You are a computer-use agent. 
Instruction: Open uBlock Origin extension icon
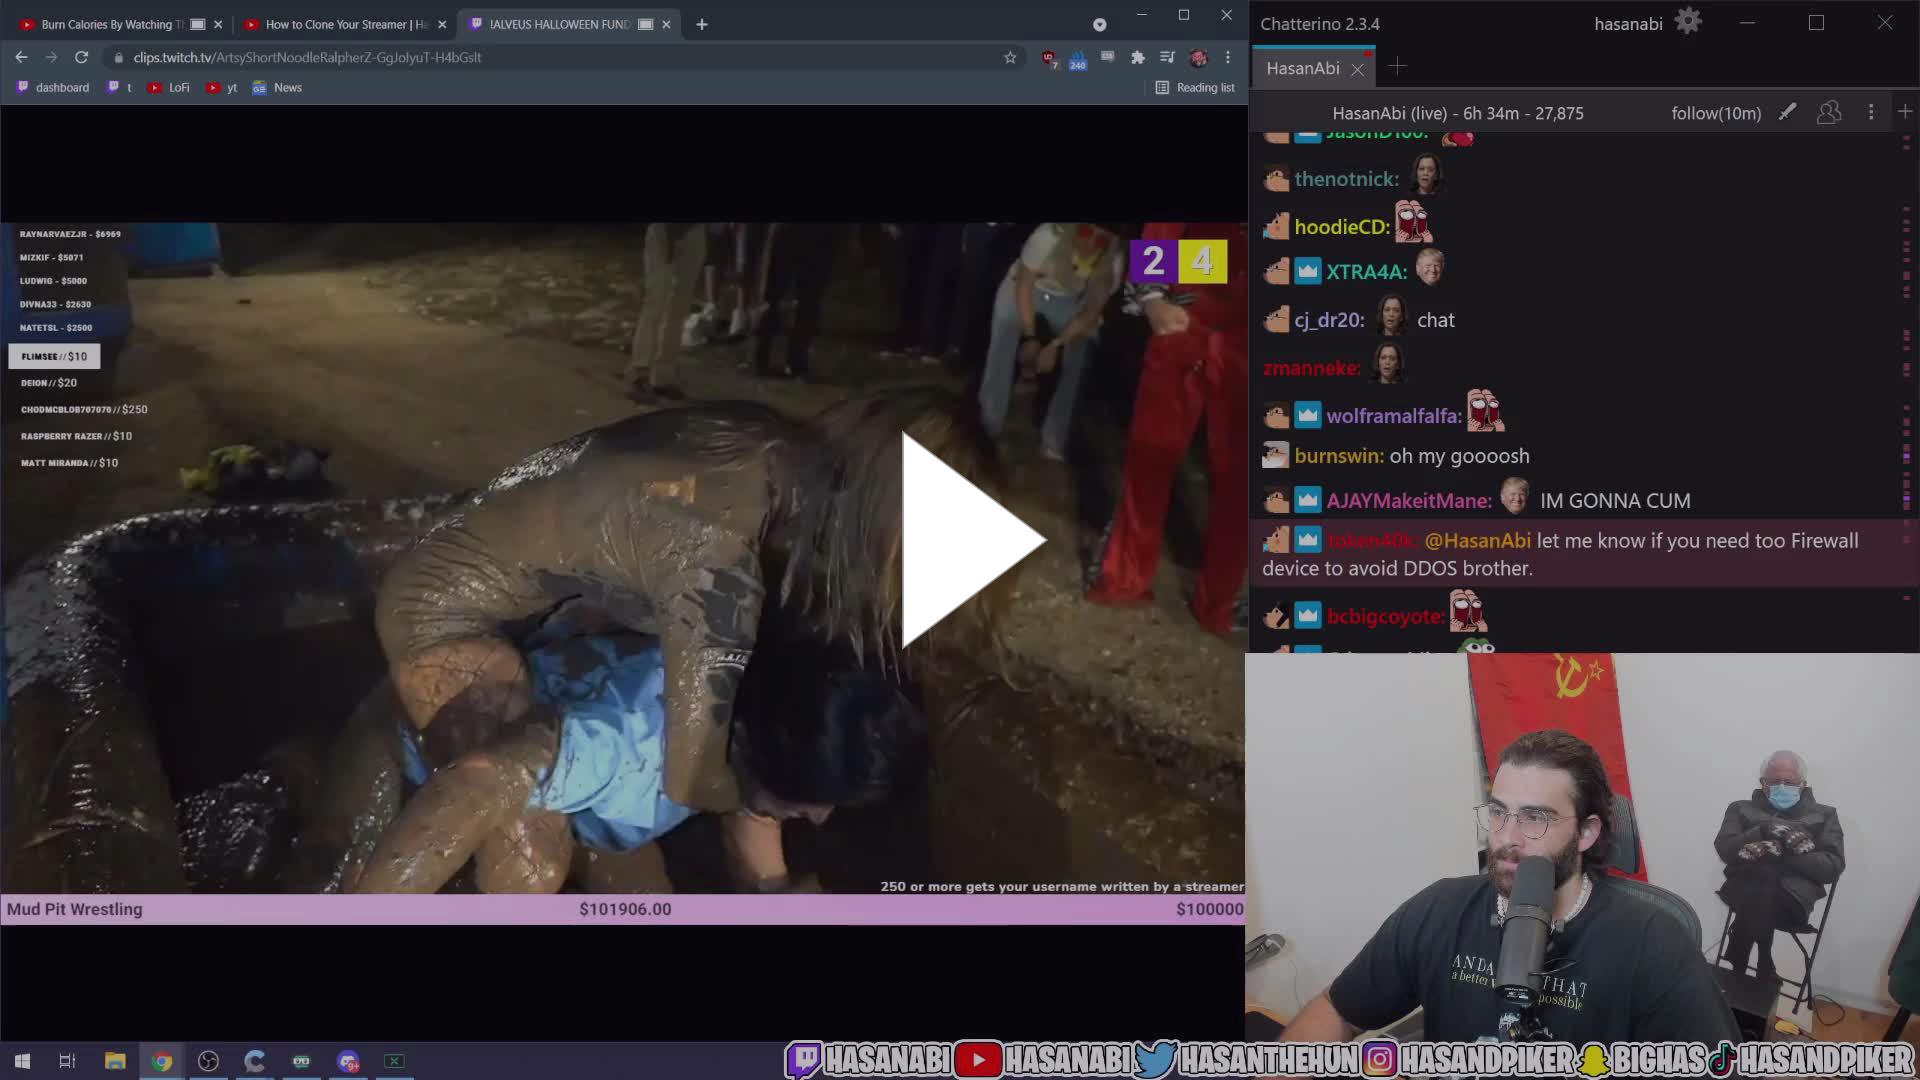click(1048, 58)
